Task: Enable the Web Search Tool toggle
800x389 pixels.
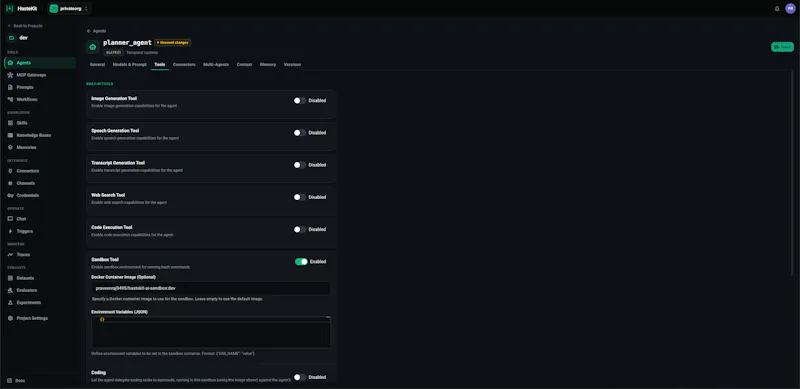Action: pos(299,197)
